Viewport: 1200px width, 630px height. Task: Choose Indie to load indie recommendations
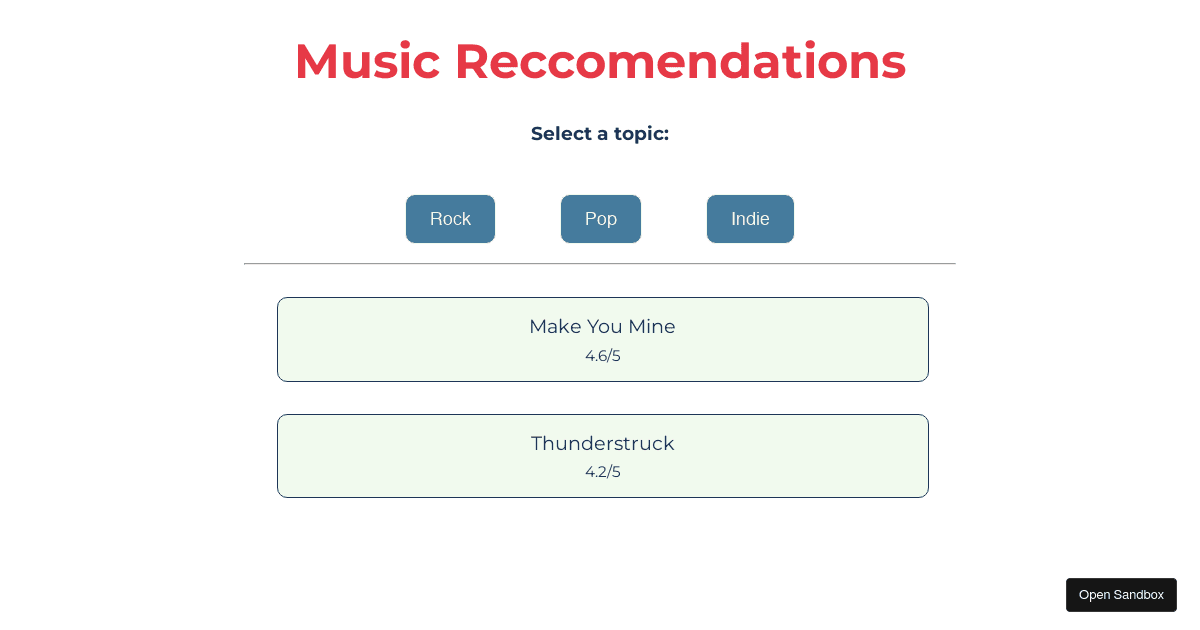[x=750, y=219]
